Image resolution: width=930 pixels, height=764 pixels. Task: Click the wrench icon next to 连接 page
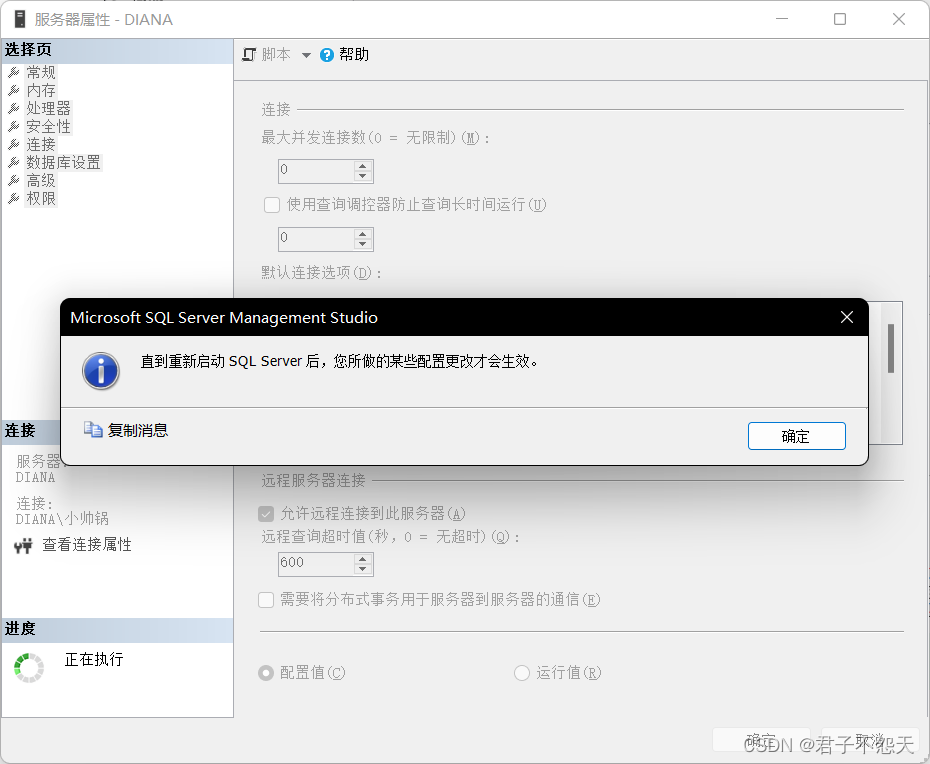point(14,144)
